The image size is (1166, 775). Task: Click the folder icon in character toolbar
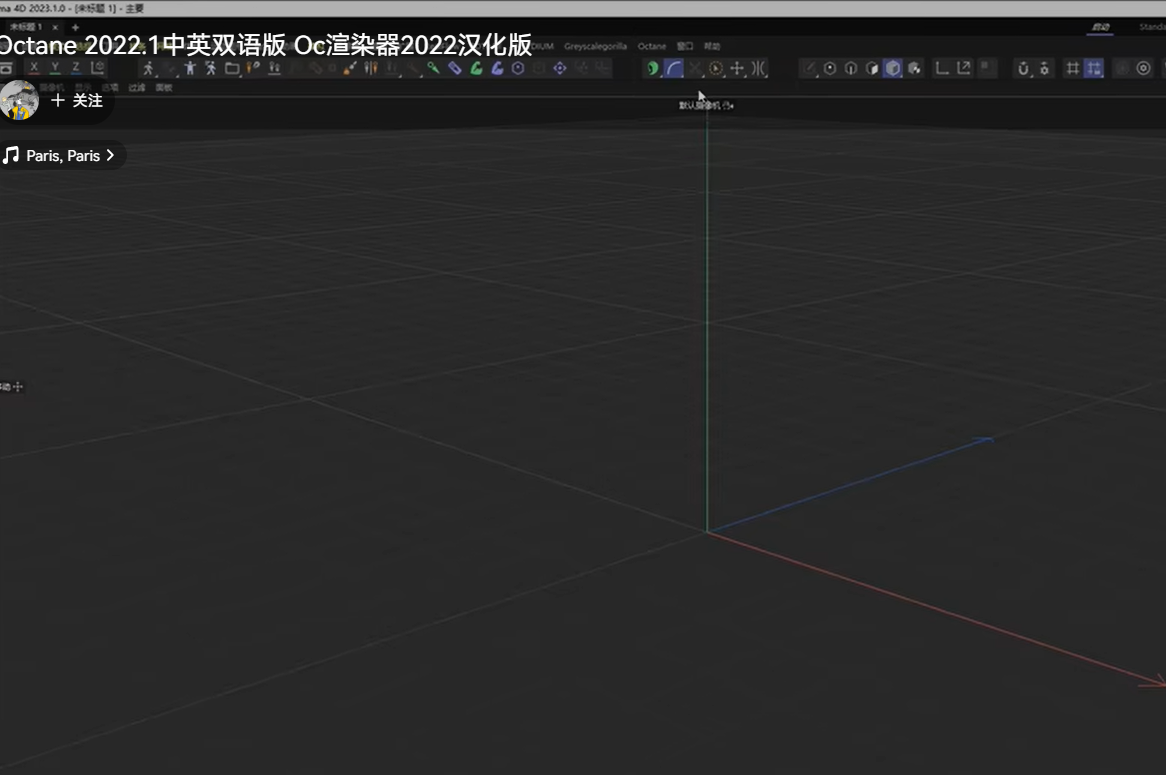pyautogui.click(x=232, y=68)
